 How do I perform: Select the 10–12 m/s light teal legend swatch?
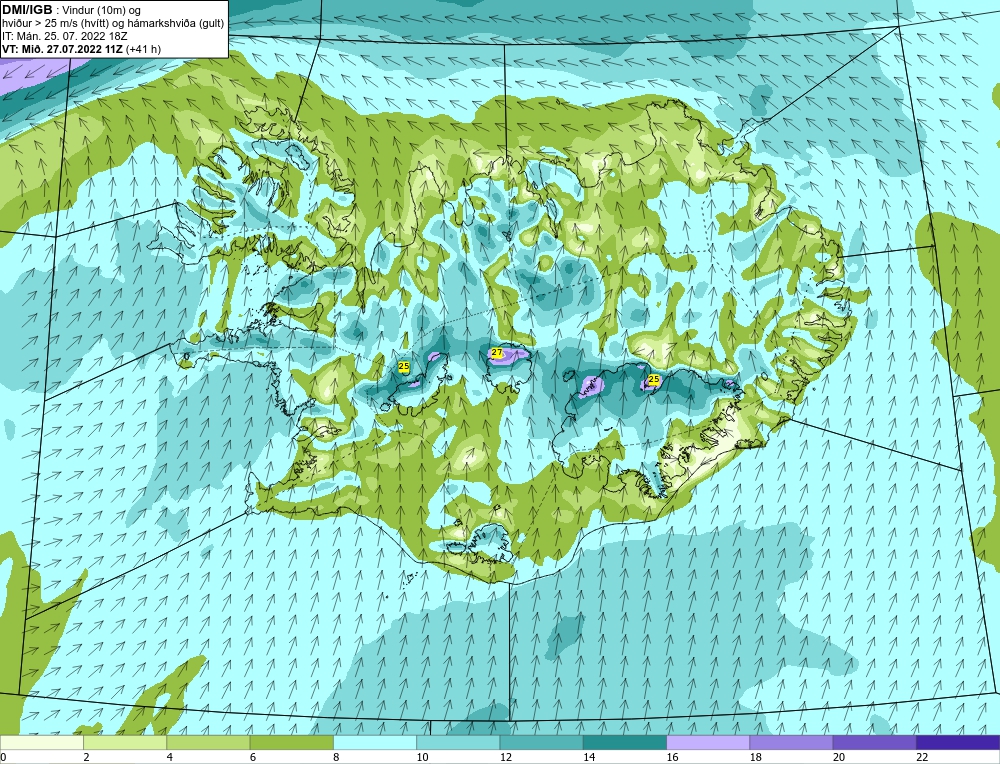pyautogui.click(x=458, y=742)
